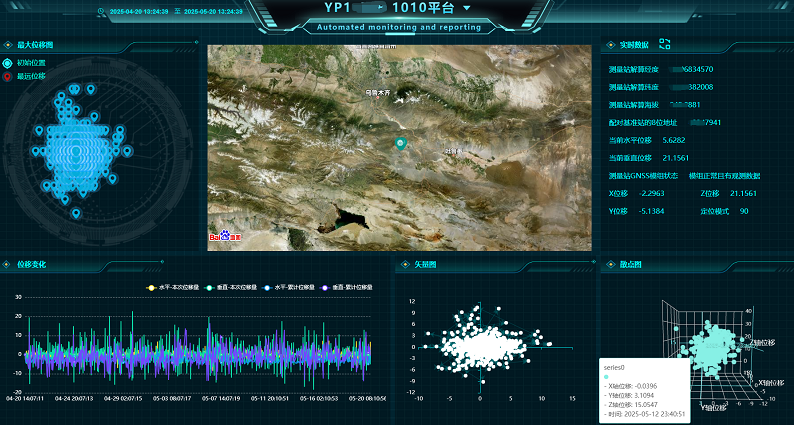Click the red 最远位移 pin icon
The height and width of the screenshot is (425, 794).
(x=7, y=77)
